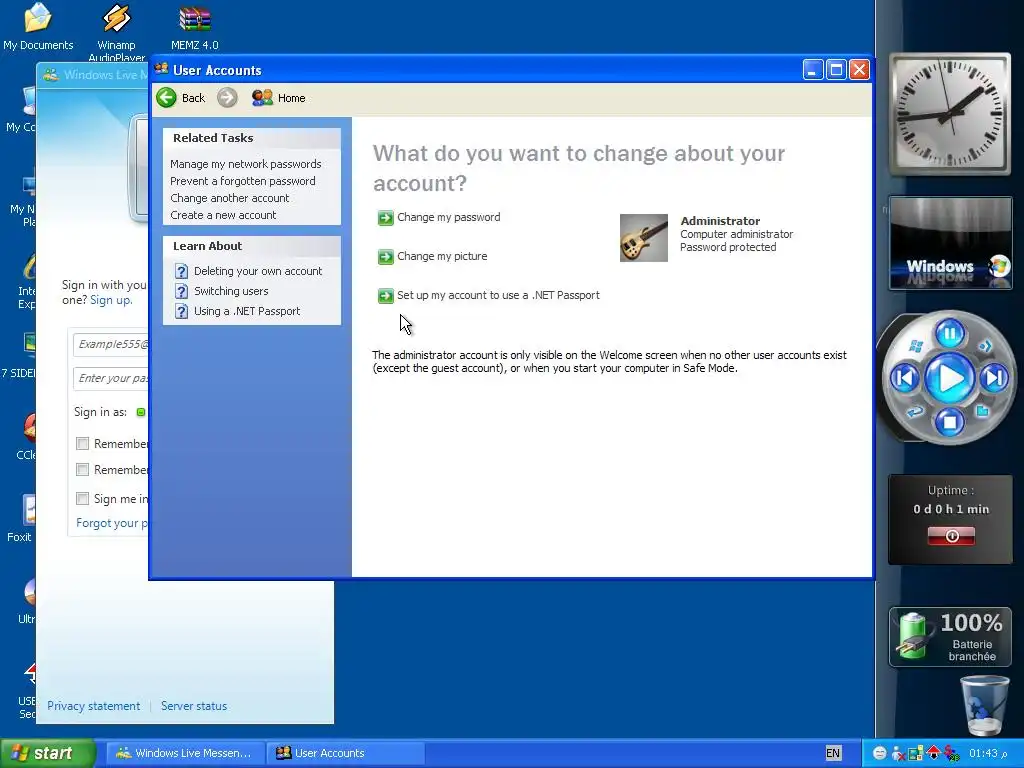Toggle Sign me in checkbox in Messenger
This screenshot has height=768, width=1024.
coord(82,499)
